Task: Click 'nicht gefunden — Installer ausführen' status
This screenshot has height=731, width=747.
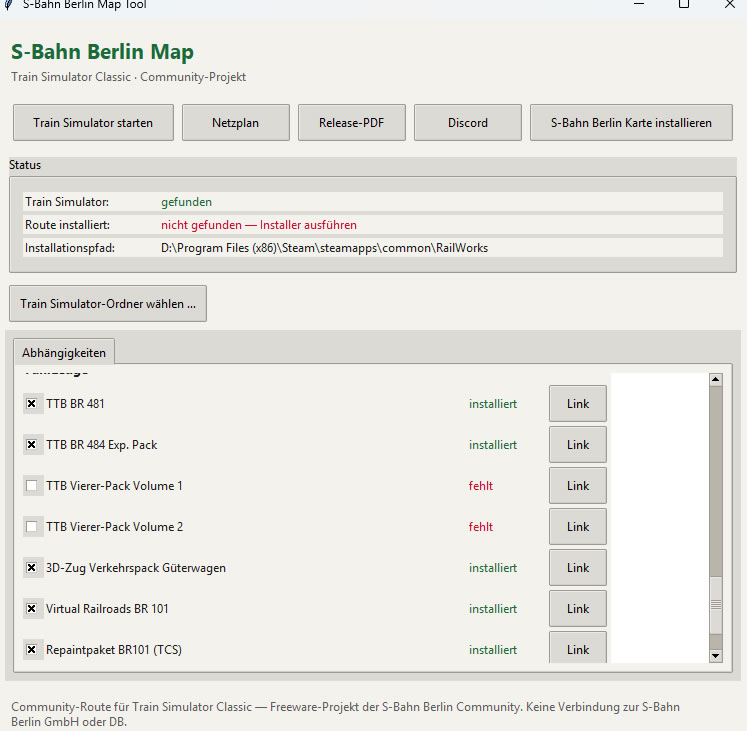Action: (259, 225)
